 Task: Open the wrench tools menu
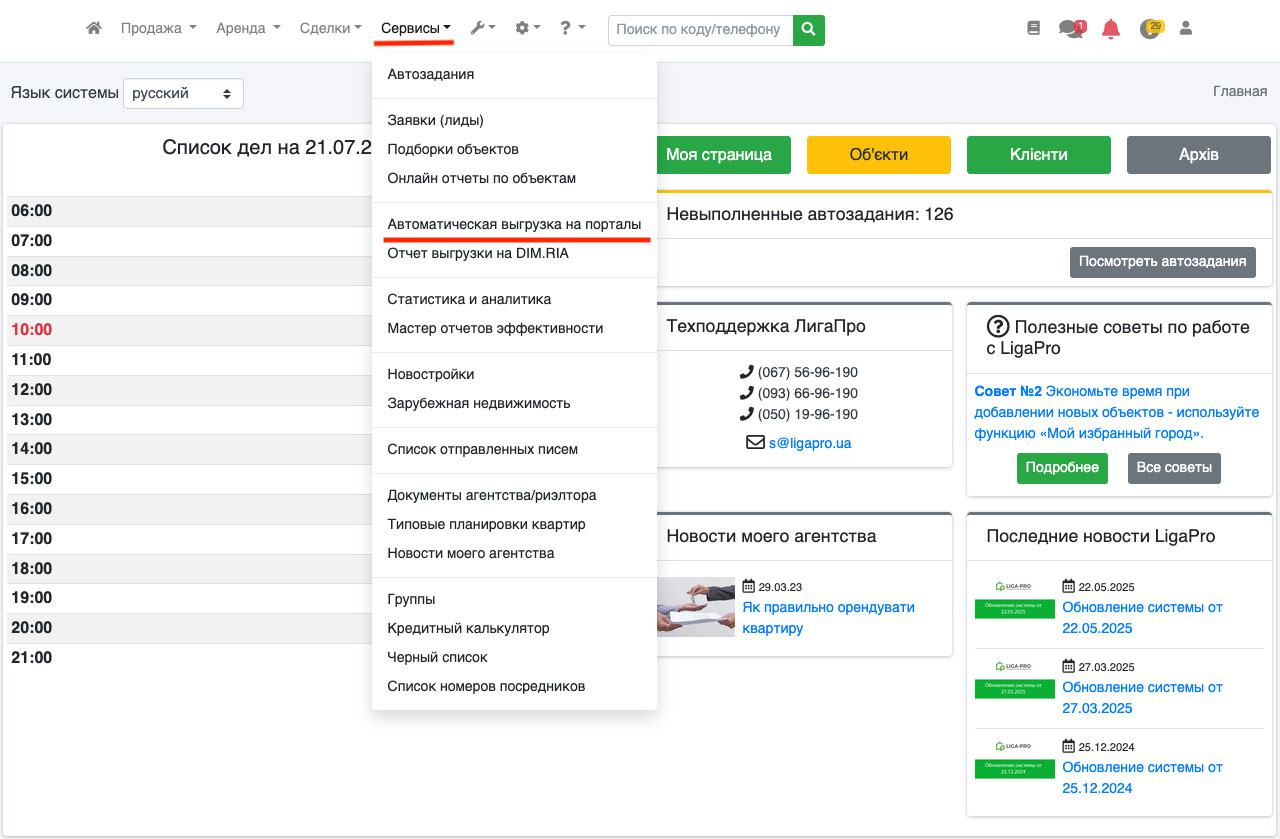[x=483, y=29]
